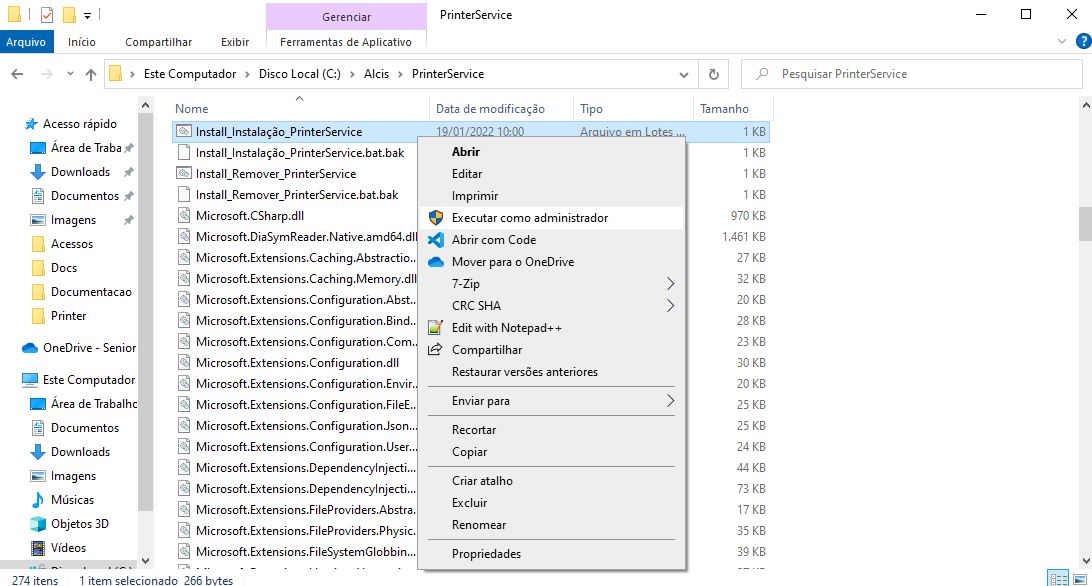Click the Pesquisar PrinterService search field
The width and height of the screenshot is (1092, 586).
pyautogui.click(x=912, y=74)
